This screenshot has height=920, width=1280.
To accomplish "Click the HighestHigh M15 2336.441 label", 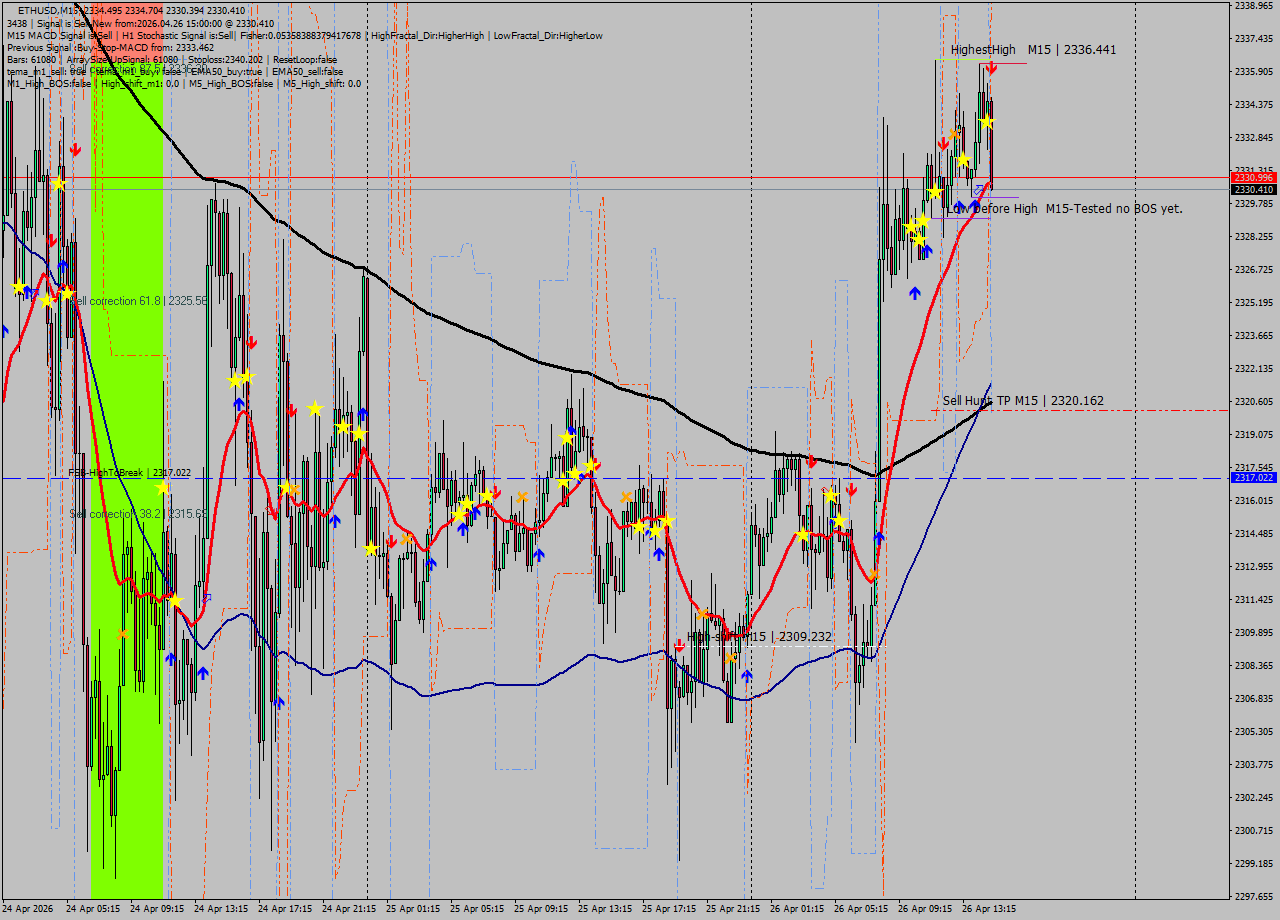I will click(1033, 49).
